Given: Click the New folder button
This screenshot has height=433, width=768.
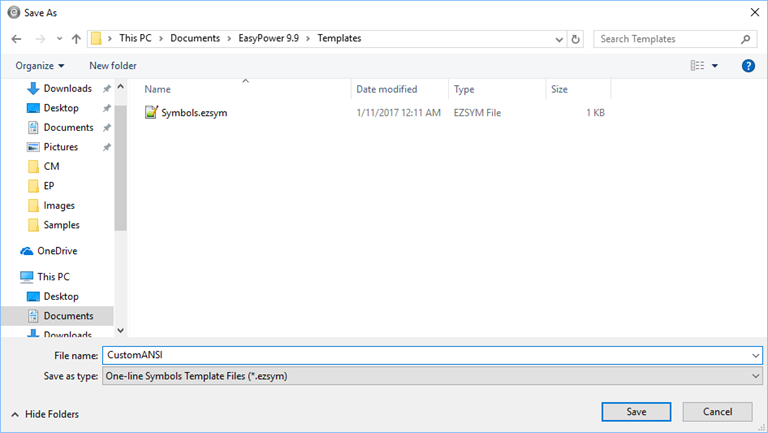Looking at the screenshot, I should (x=112, y=66).
